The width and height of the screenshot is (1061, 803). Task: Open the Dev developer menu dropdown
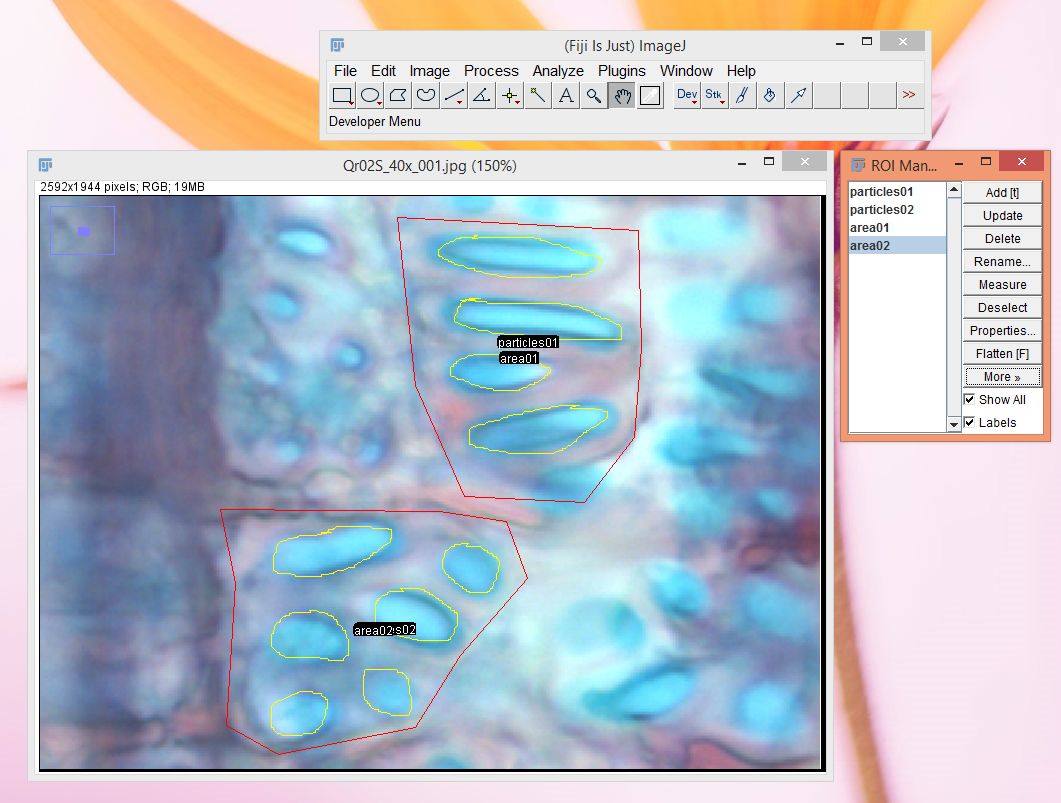687,96
